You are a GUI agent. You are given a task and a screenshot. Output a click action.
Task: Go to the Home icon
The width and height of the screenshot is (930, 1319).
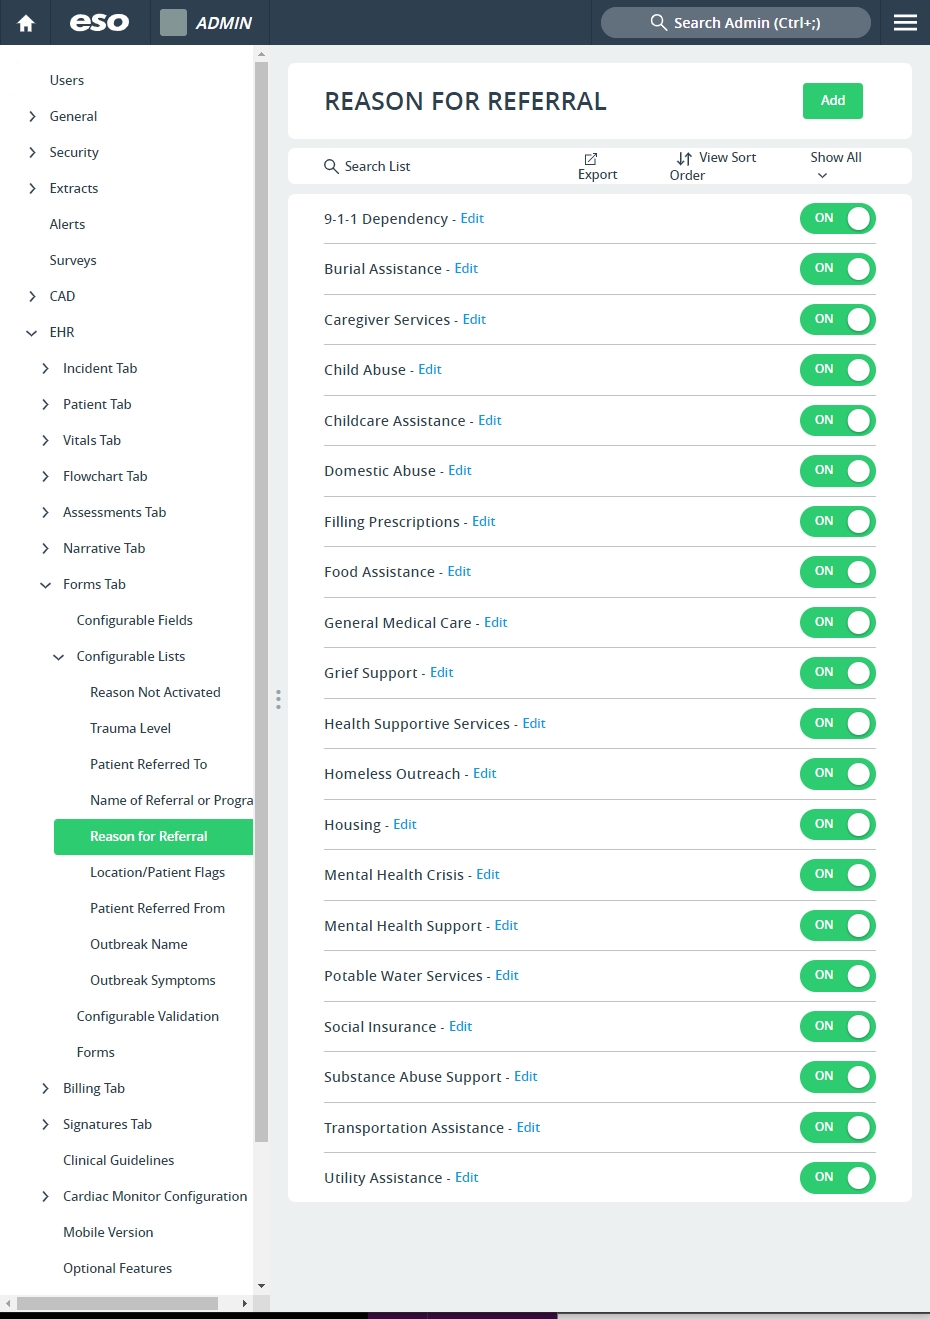pos(26,23)
